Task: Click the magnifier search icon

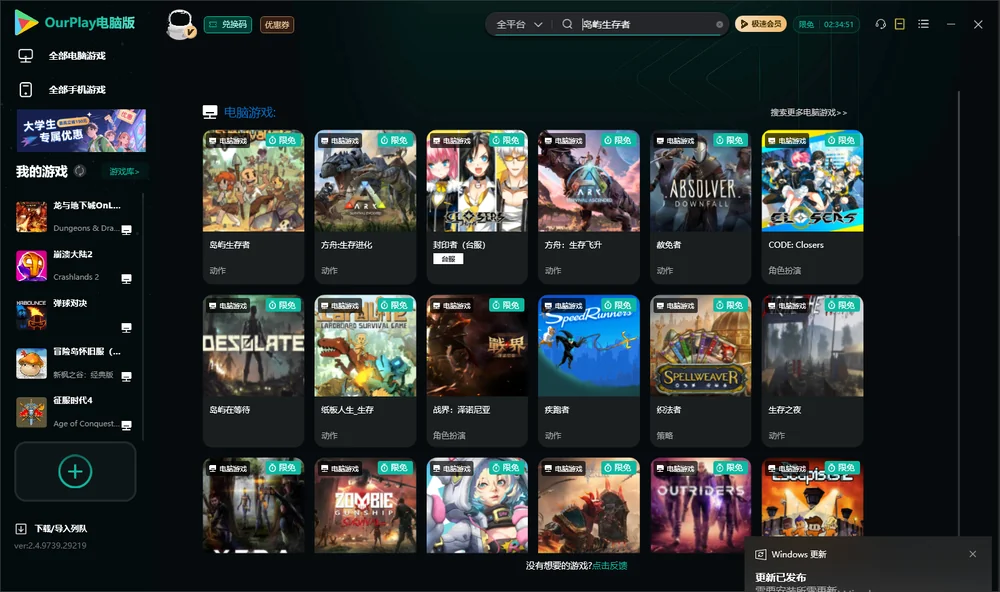Action: pos(567,24)
